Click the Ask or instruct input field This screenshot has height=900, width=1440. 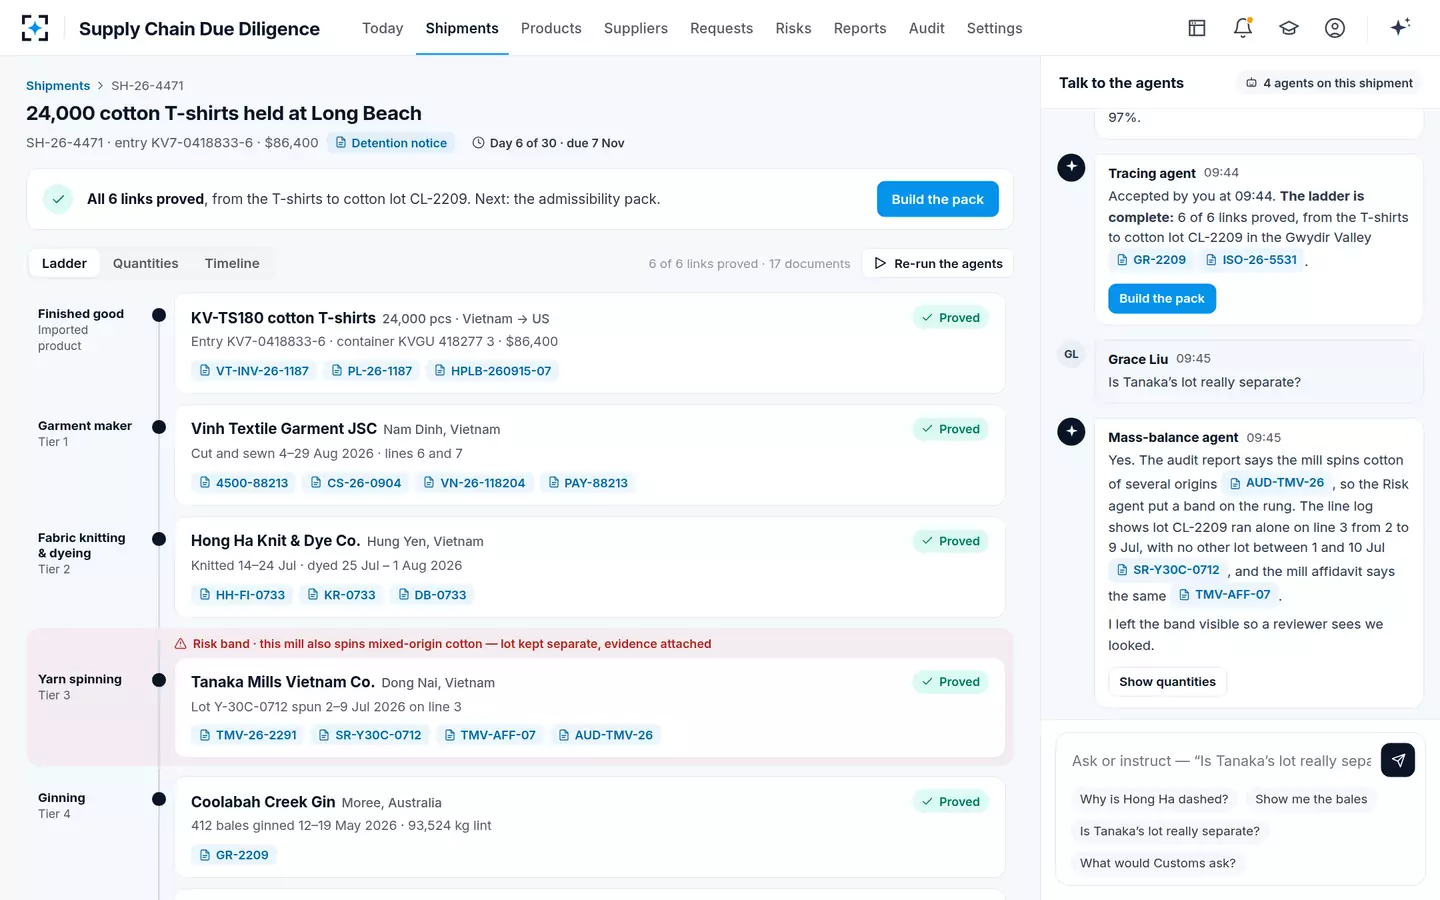click(x=1222, y=761)
